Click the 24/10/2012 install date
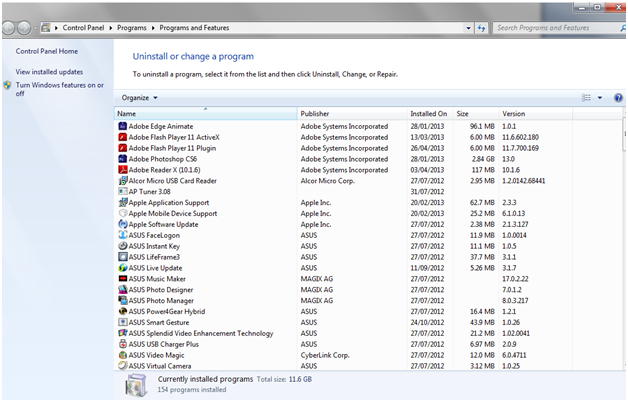The height and width of the screenshot is (402, 628). coord(427,322)
